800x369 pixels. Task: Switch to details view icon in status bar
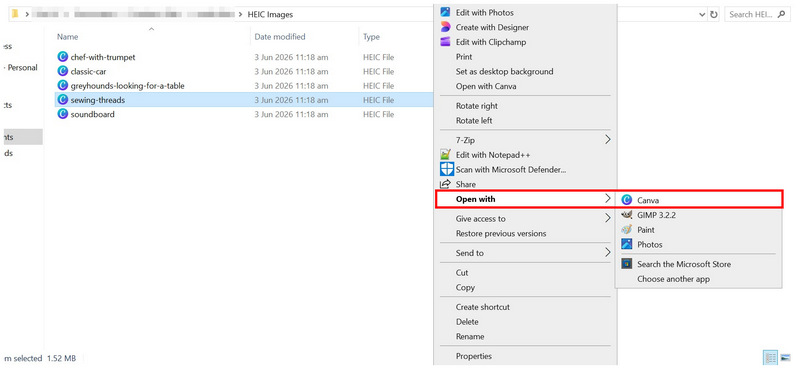coord(770,357)
